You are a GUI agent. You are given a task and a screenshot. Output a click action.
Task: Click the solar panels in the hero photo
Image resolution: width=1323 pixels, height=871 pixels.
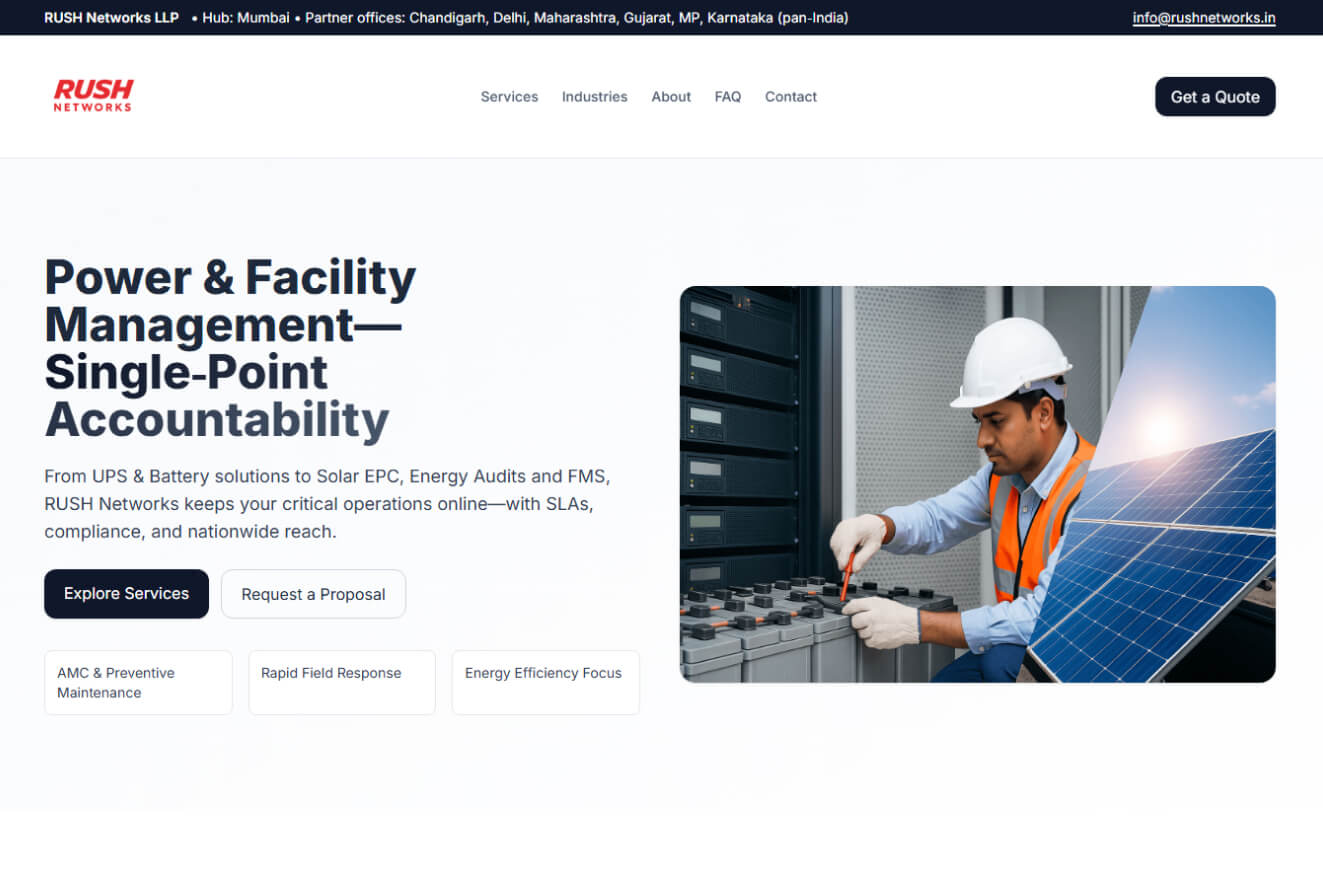tap(1170, 560)
